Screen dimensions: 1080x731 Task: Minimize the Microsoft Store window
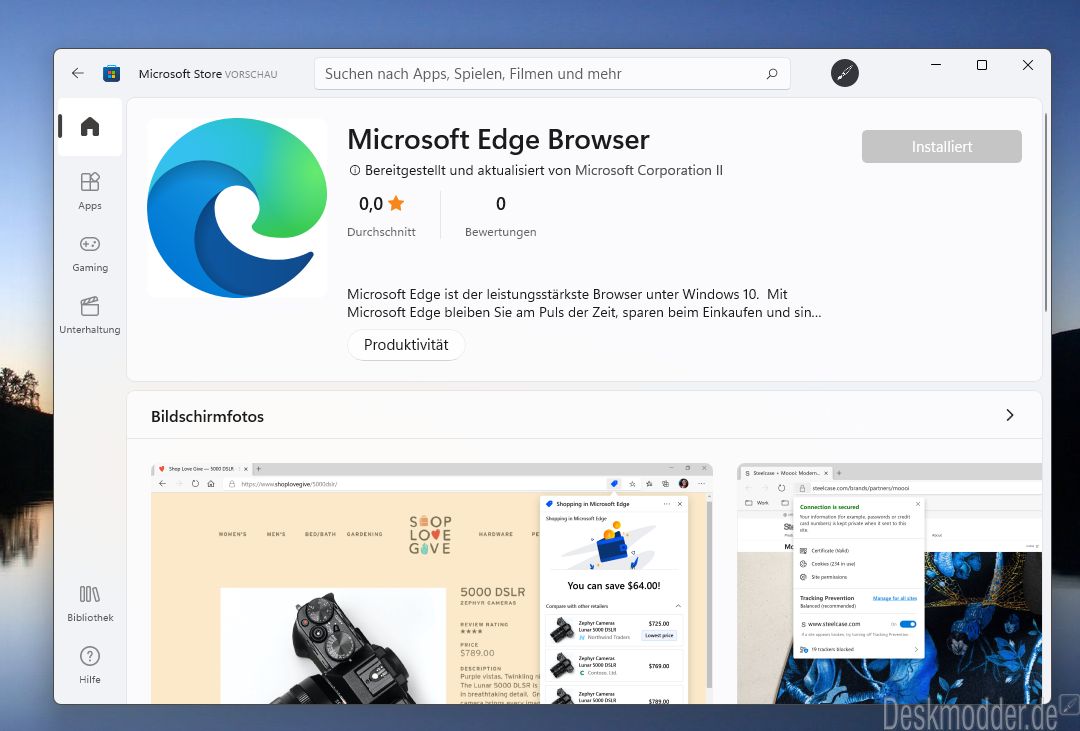(936, 65)
